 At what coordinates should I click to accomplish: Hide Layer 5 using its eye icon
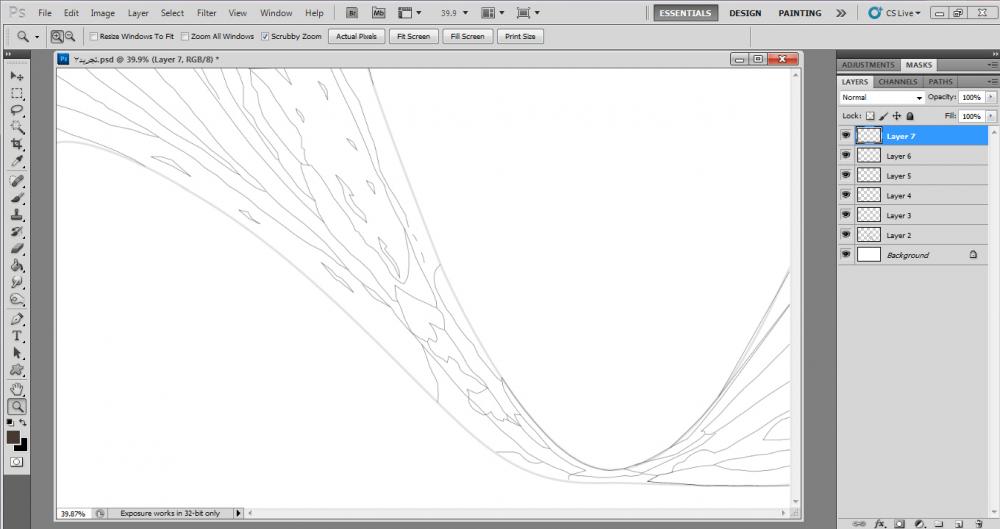coord(846,175)
